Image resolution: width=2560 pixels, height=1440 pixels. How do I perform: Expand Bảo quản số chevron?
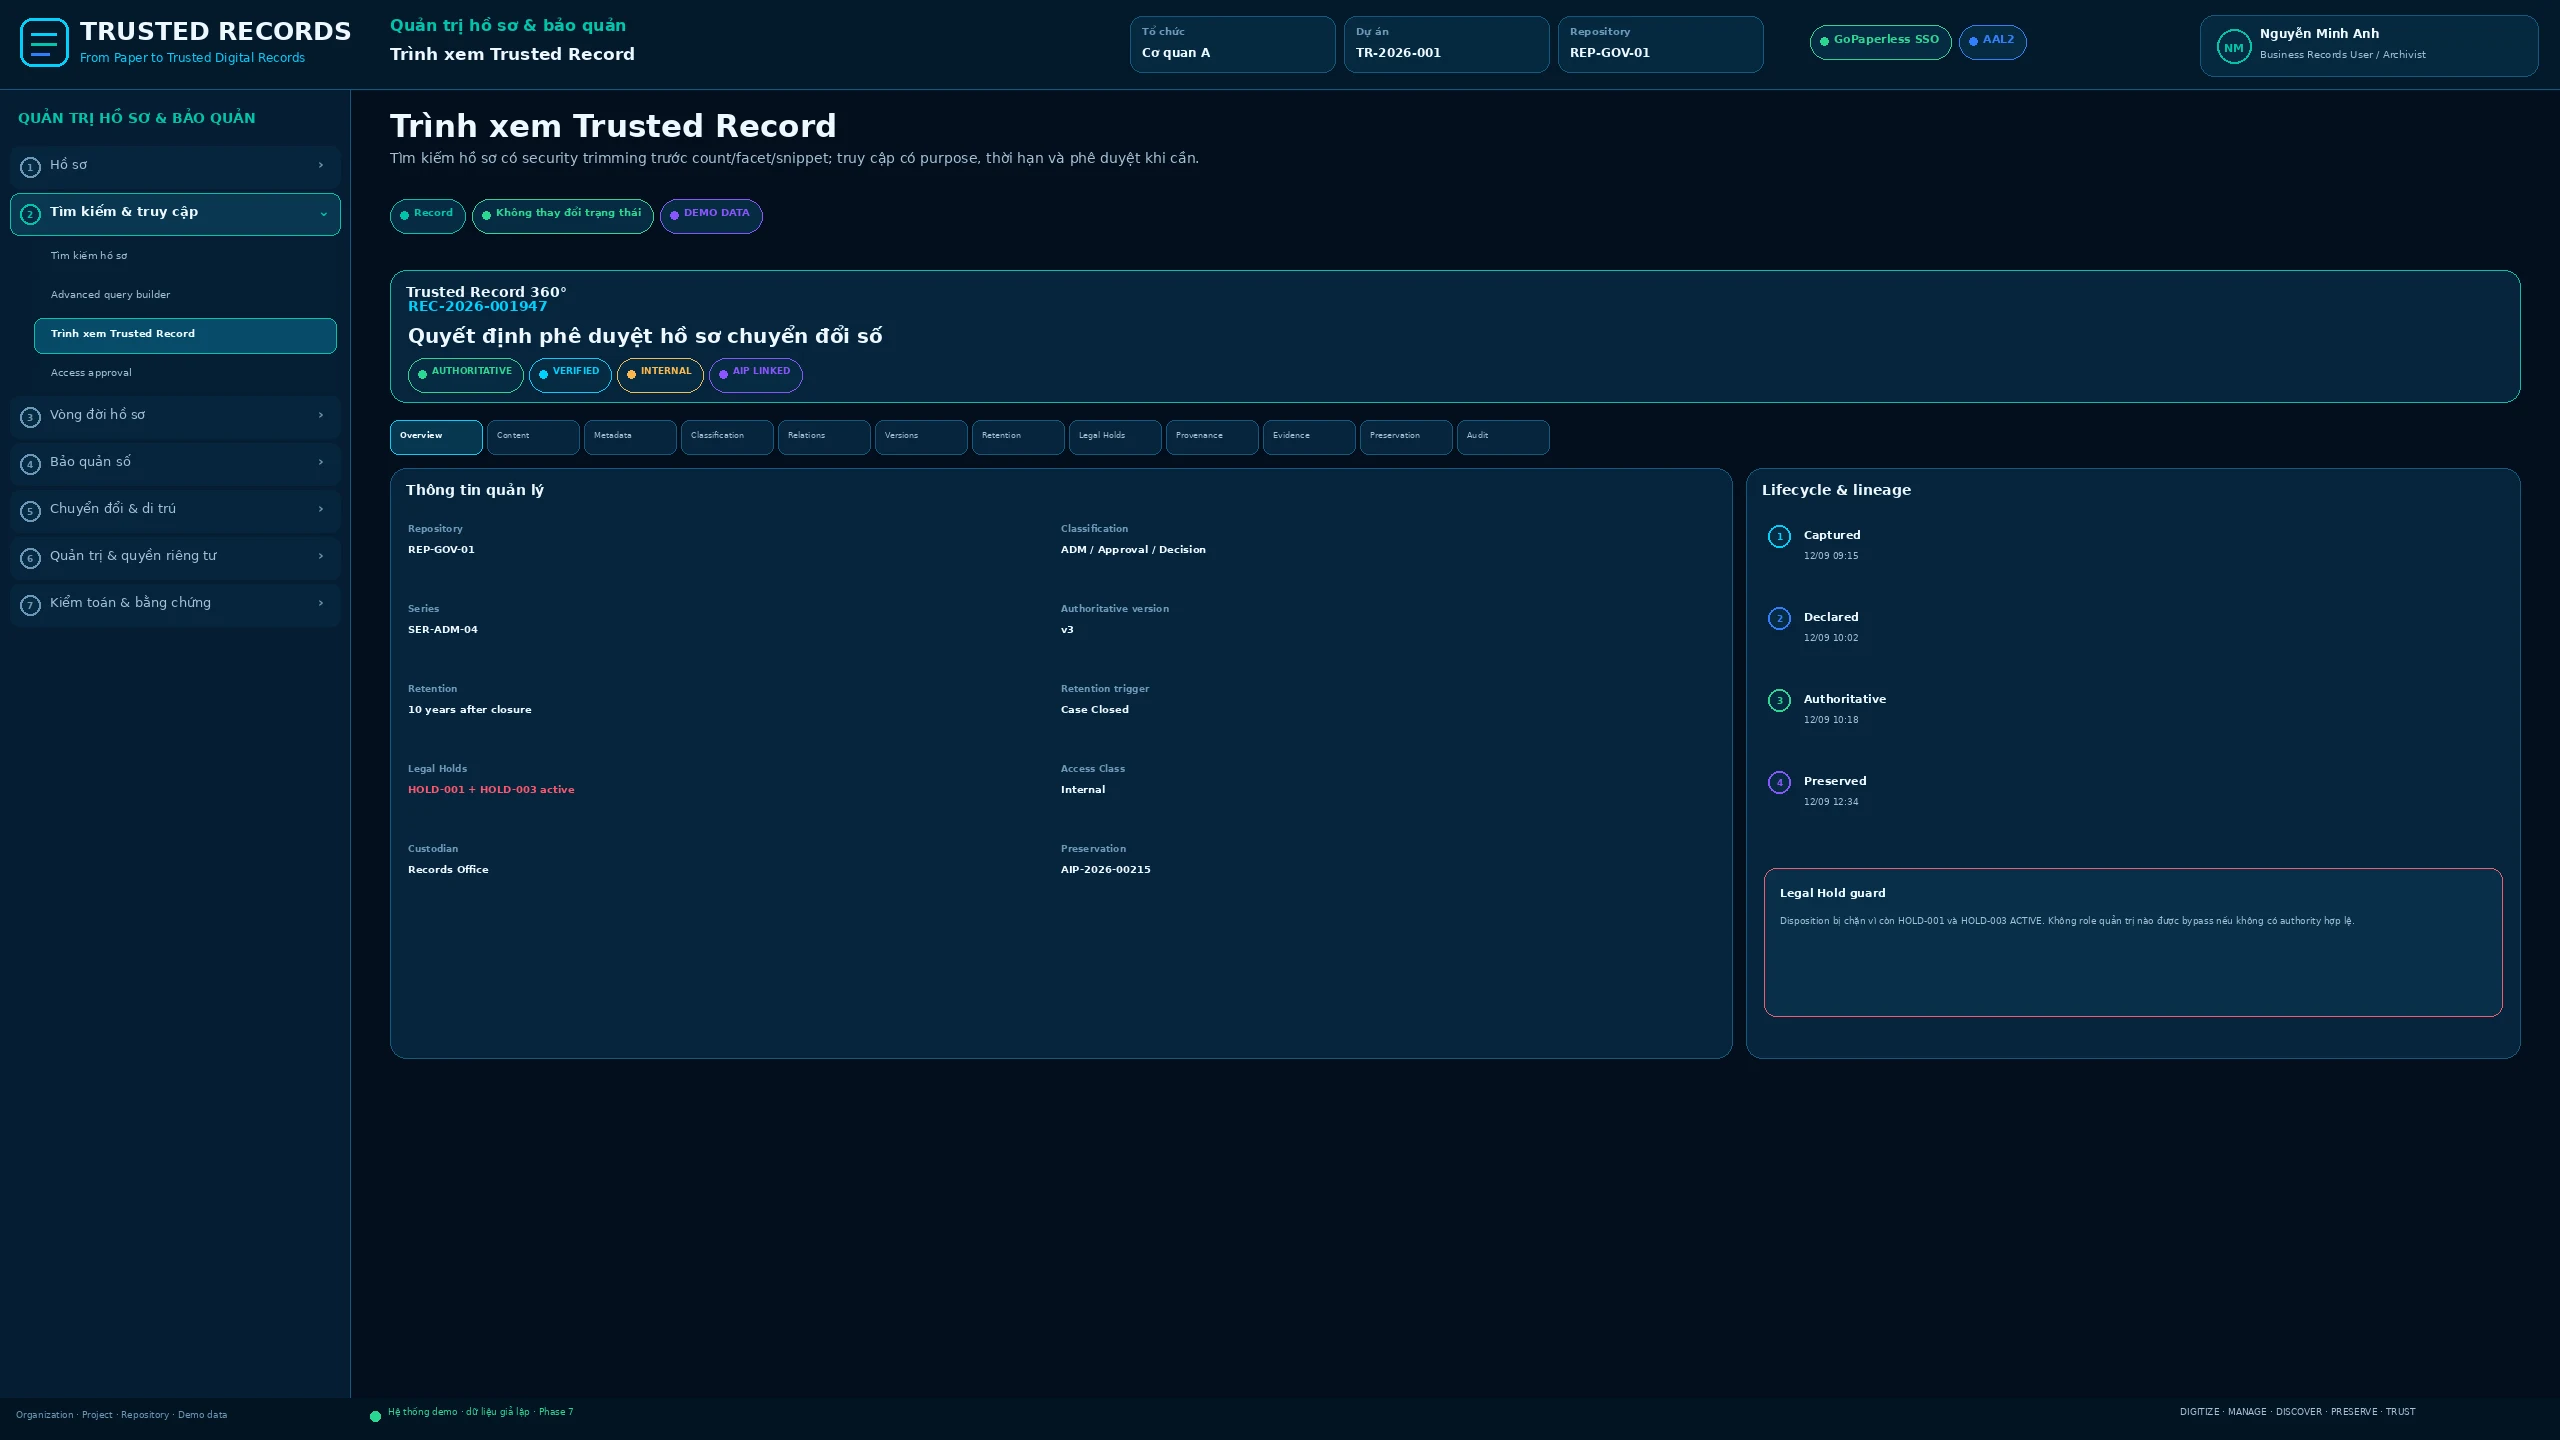tap(320, 462)
